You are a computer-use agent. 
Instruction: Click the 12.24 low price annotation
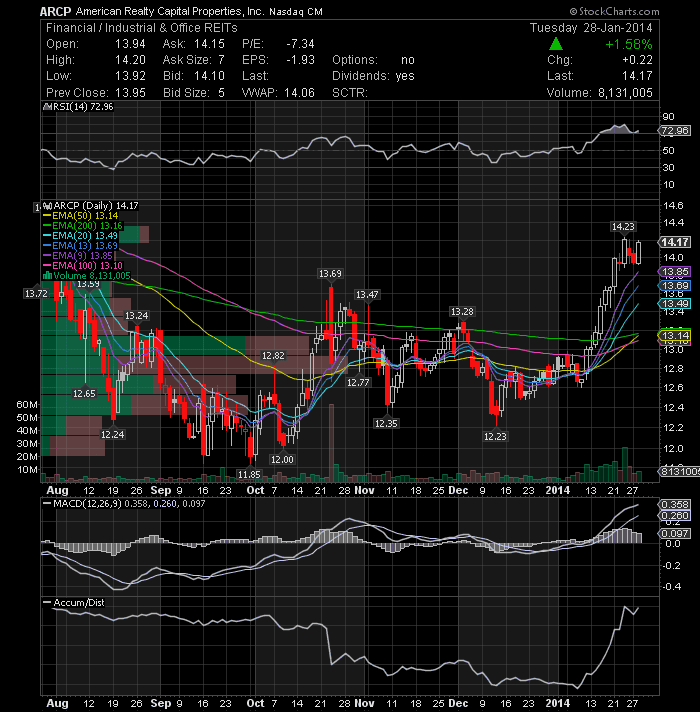tap(112, 435)
